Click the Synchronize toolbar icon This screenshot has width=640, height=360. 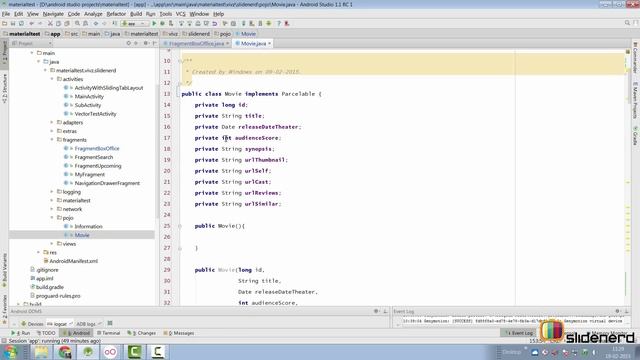22,24
